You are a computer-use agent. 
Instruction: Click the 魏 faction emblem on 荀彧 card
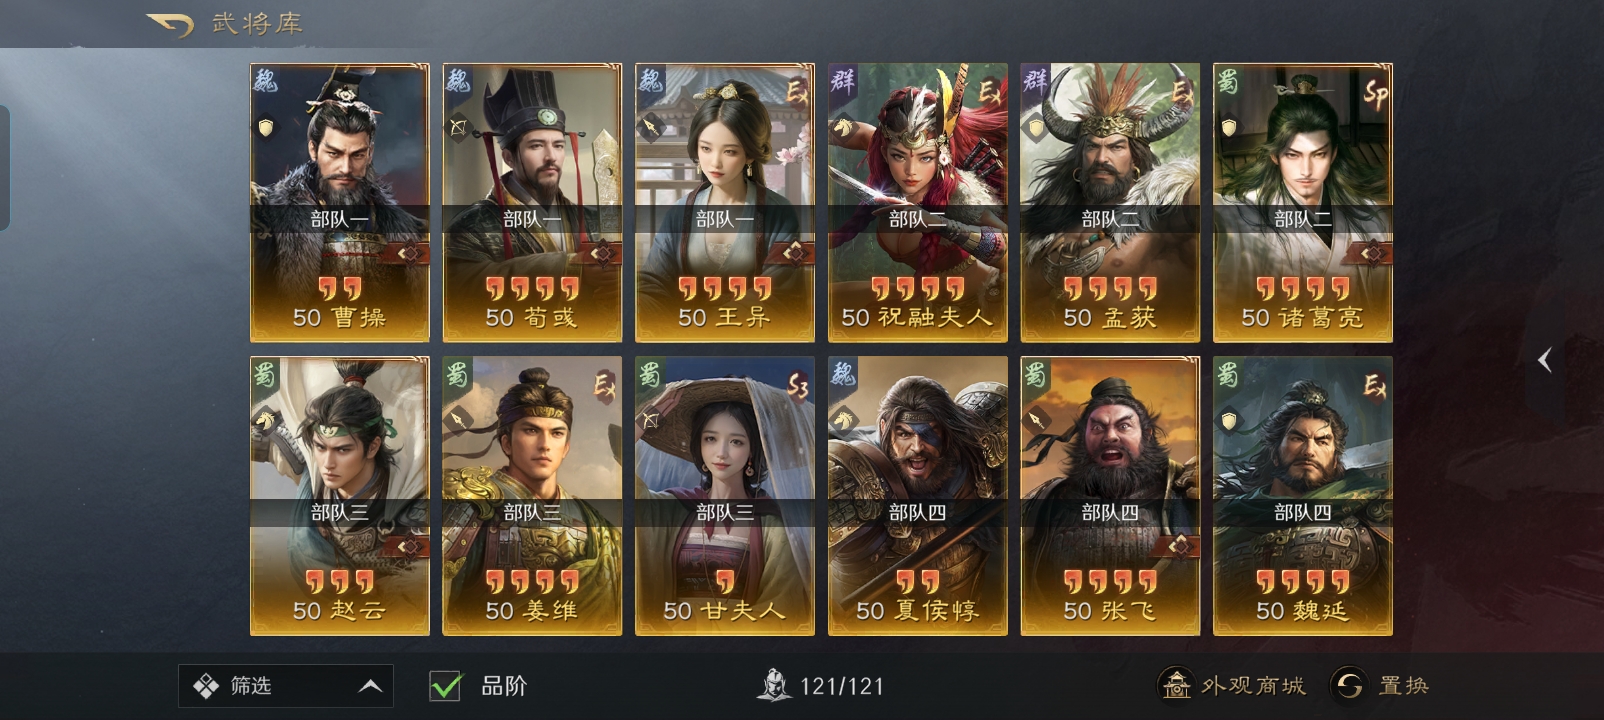[x=459, y=82]
